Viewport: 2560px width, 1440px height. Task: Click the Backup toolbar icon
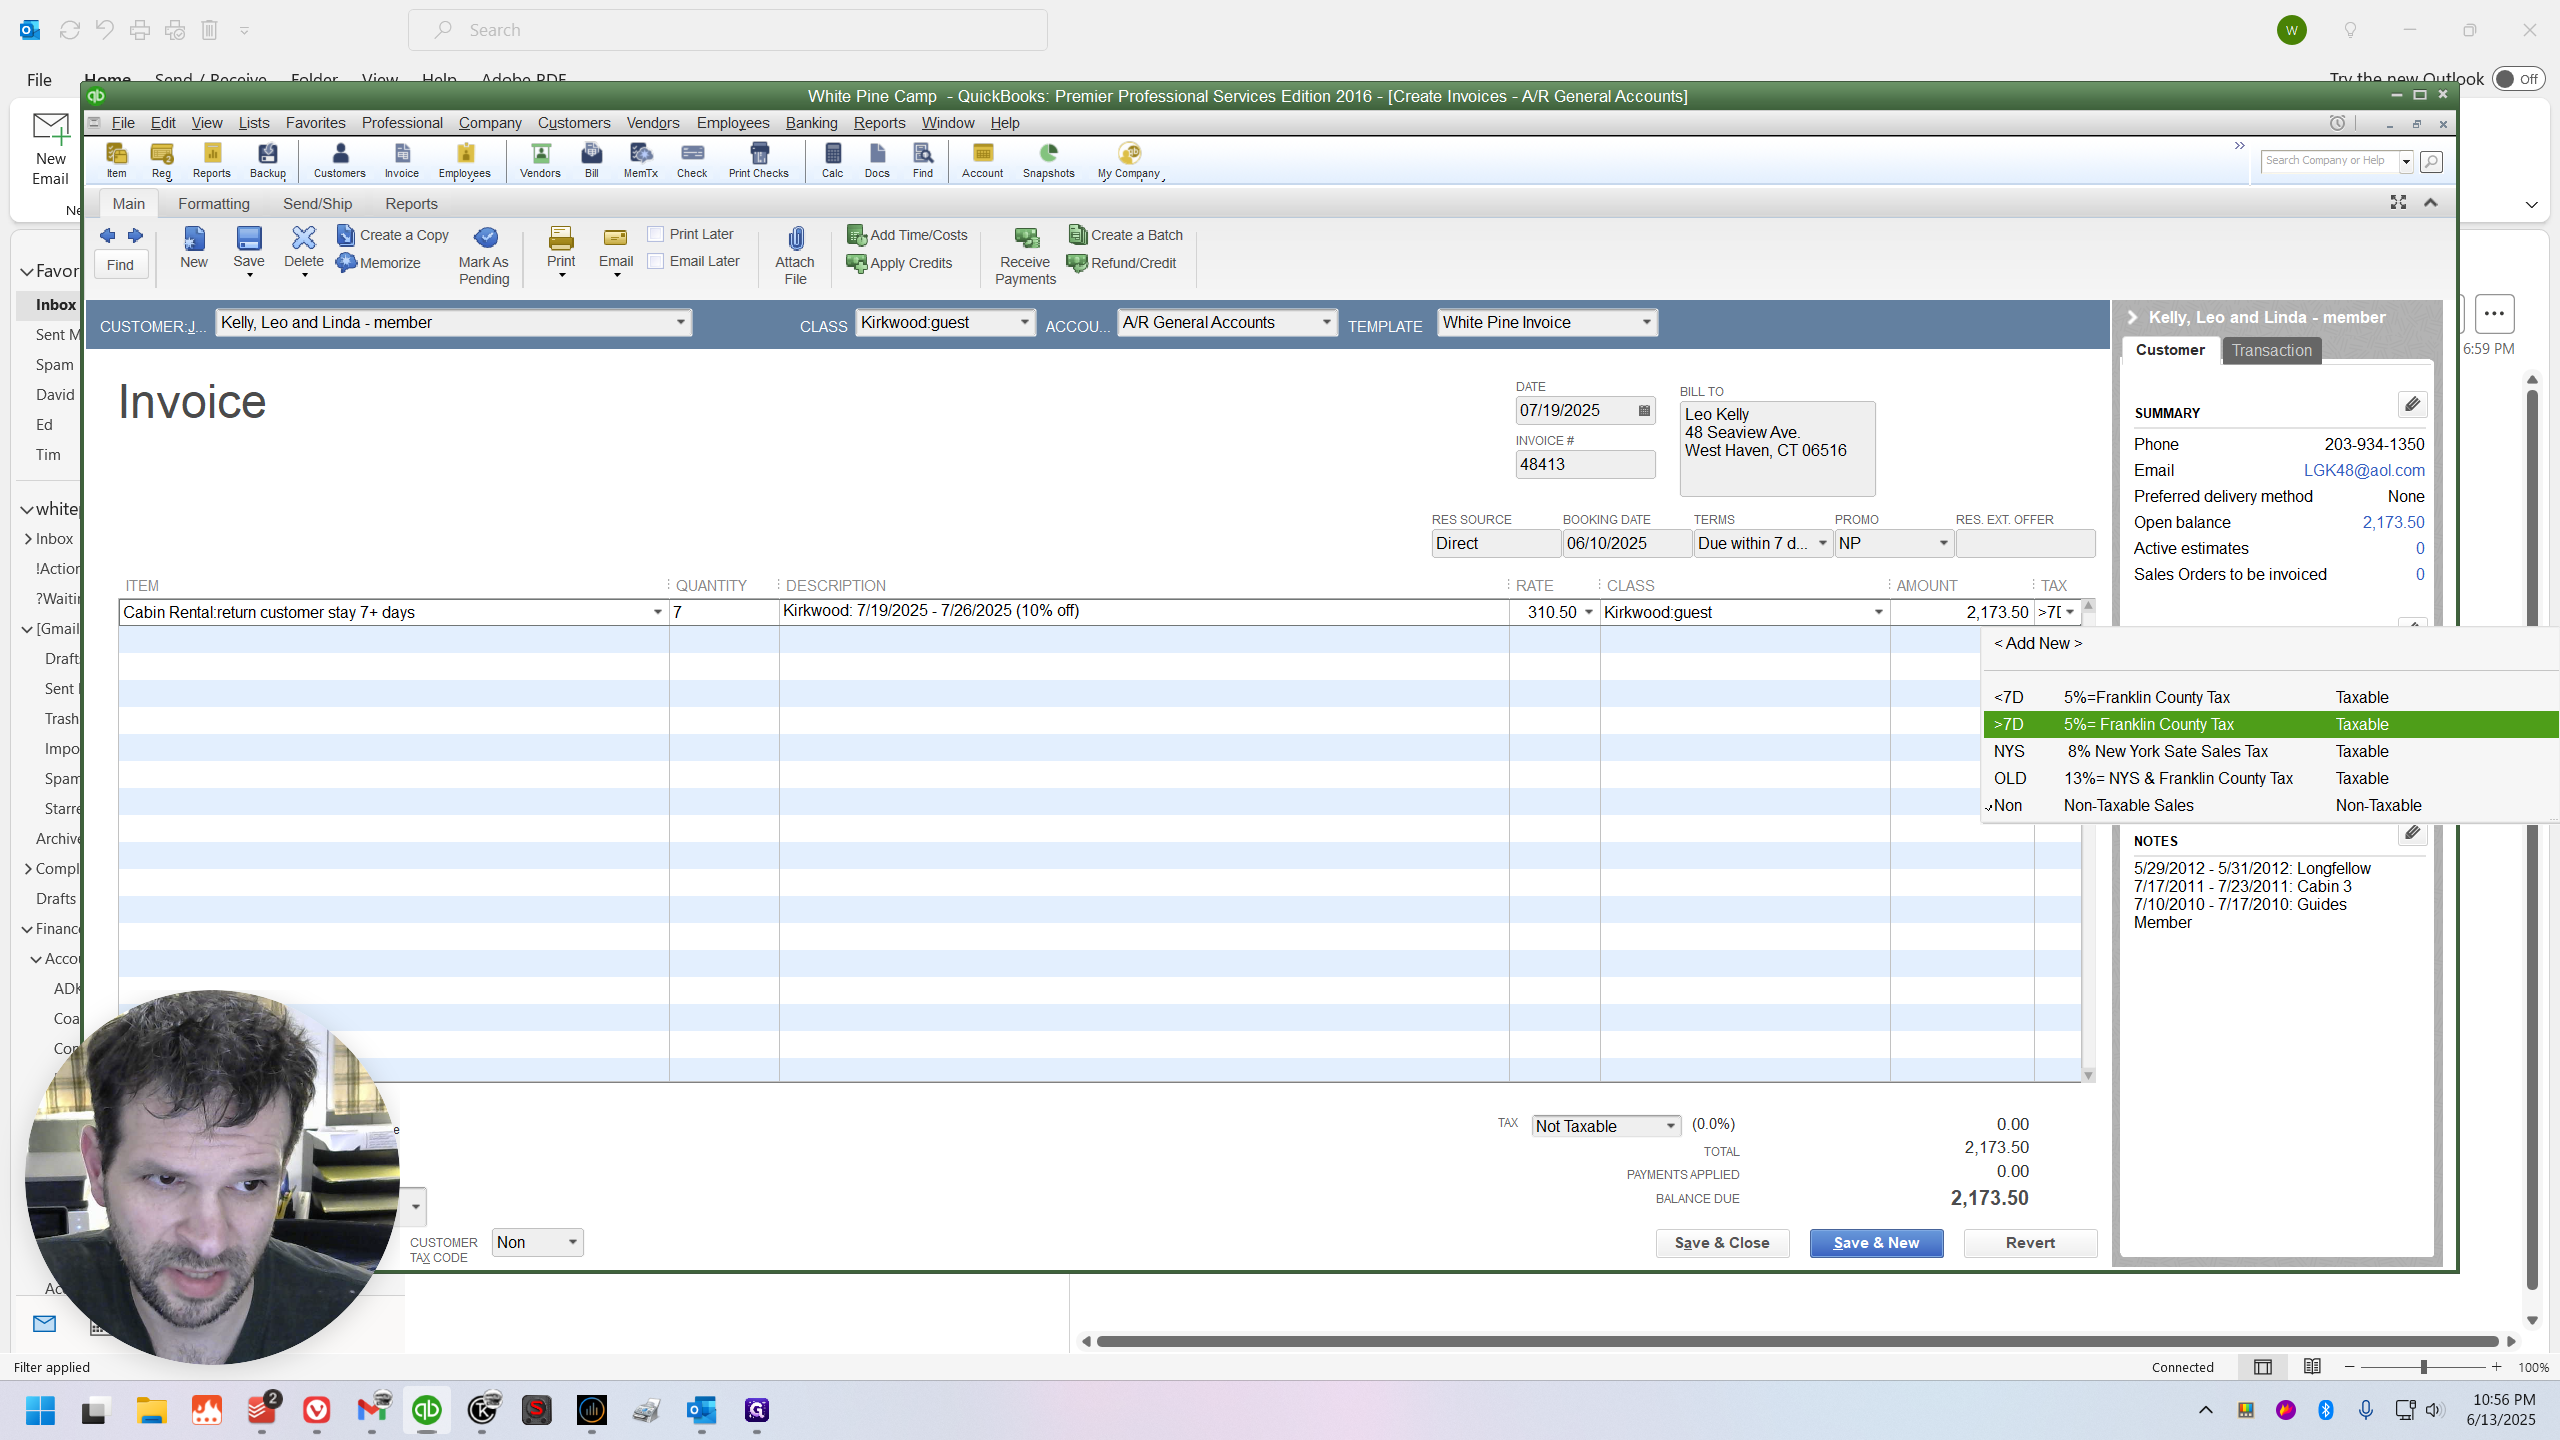[268, 160]
